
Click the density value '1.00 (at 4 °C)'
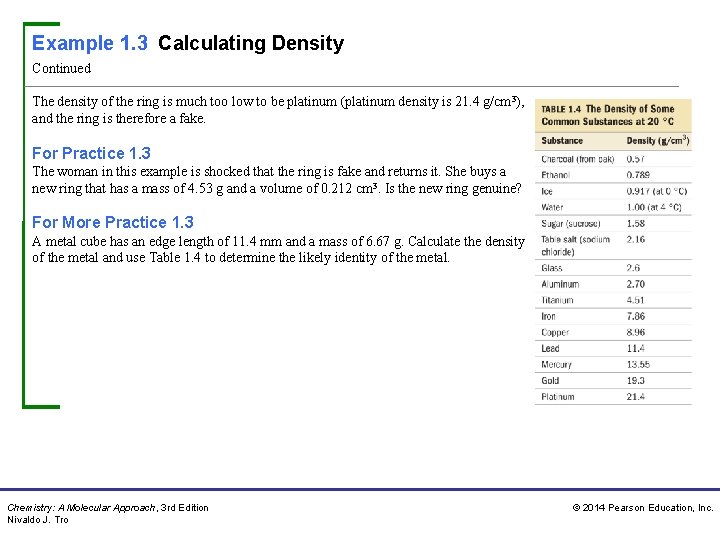[x=654, y=207]
